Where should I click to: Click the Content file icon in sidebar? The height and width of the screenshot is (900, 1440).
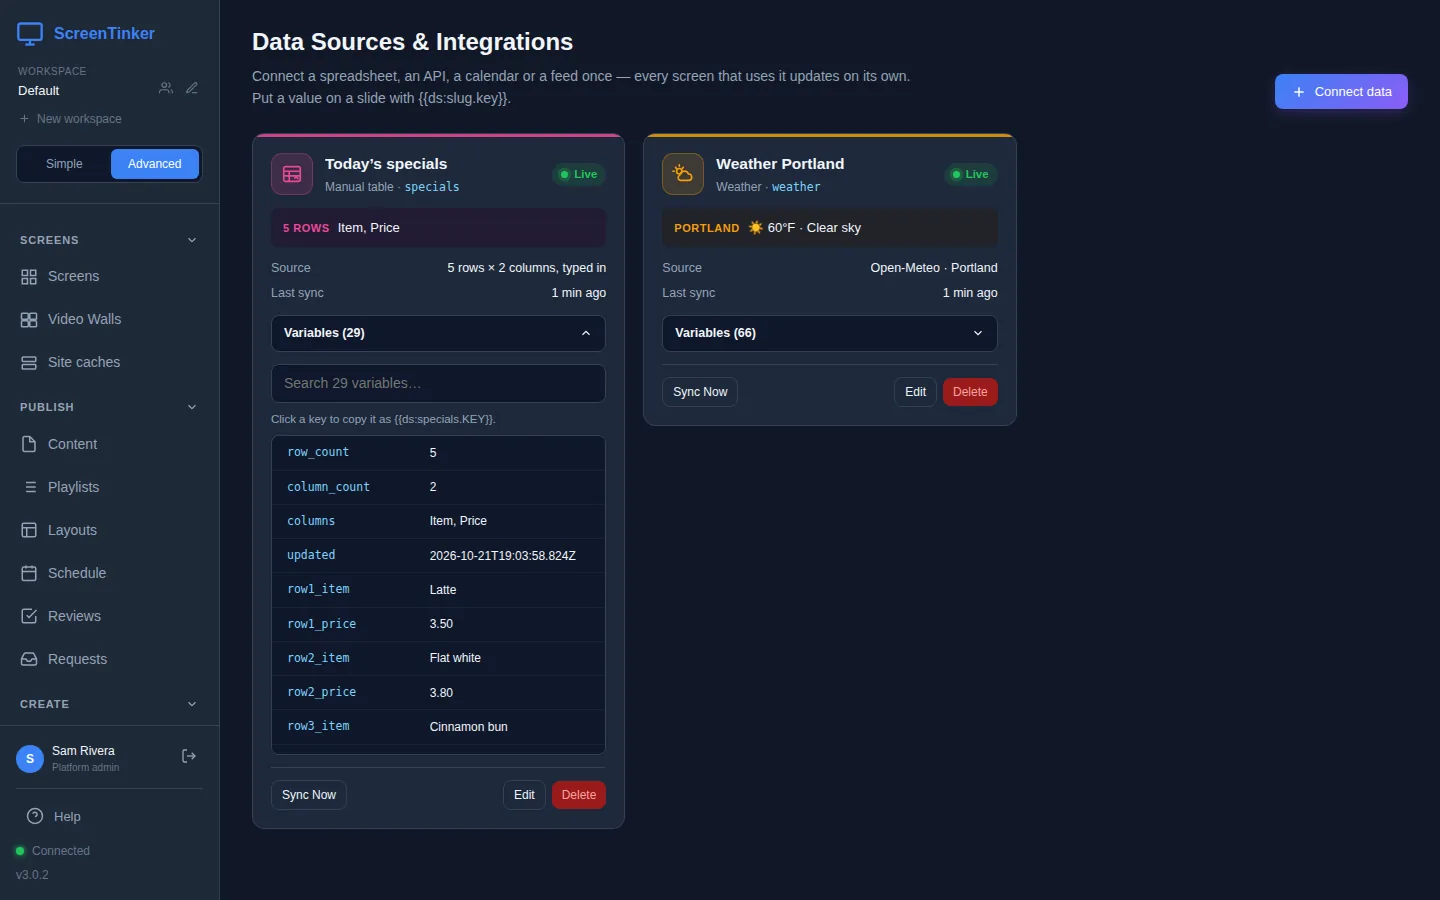[29, 444]
